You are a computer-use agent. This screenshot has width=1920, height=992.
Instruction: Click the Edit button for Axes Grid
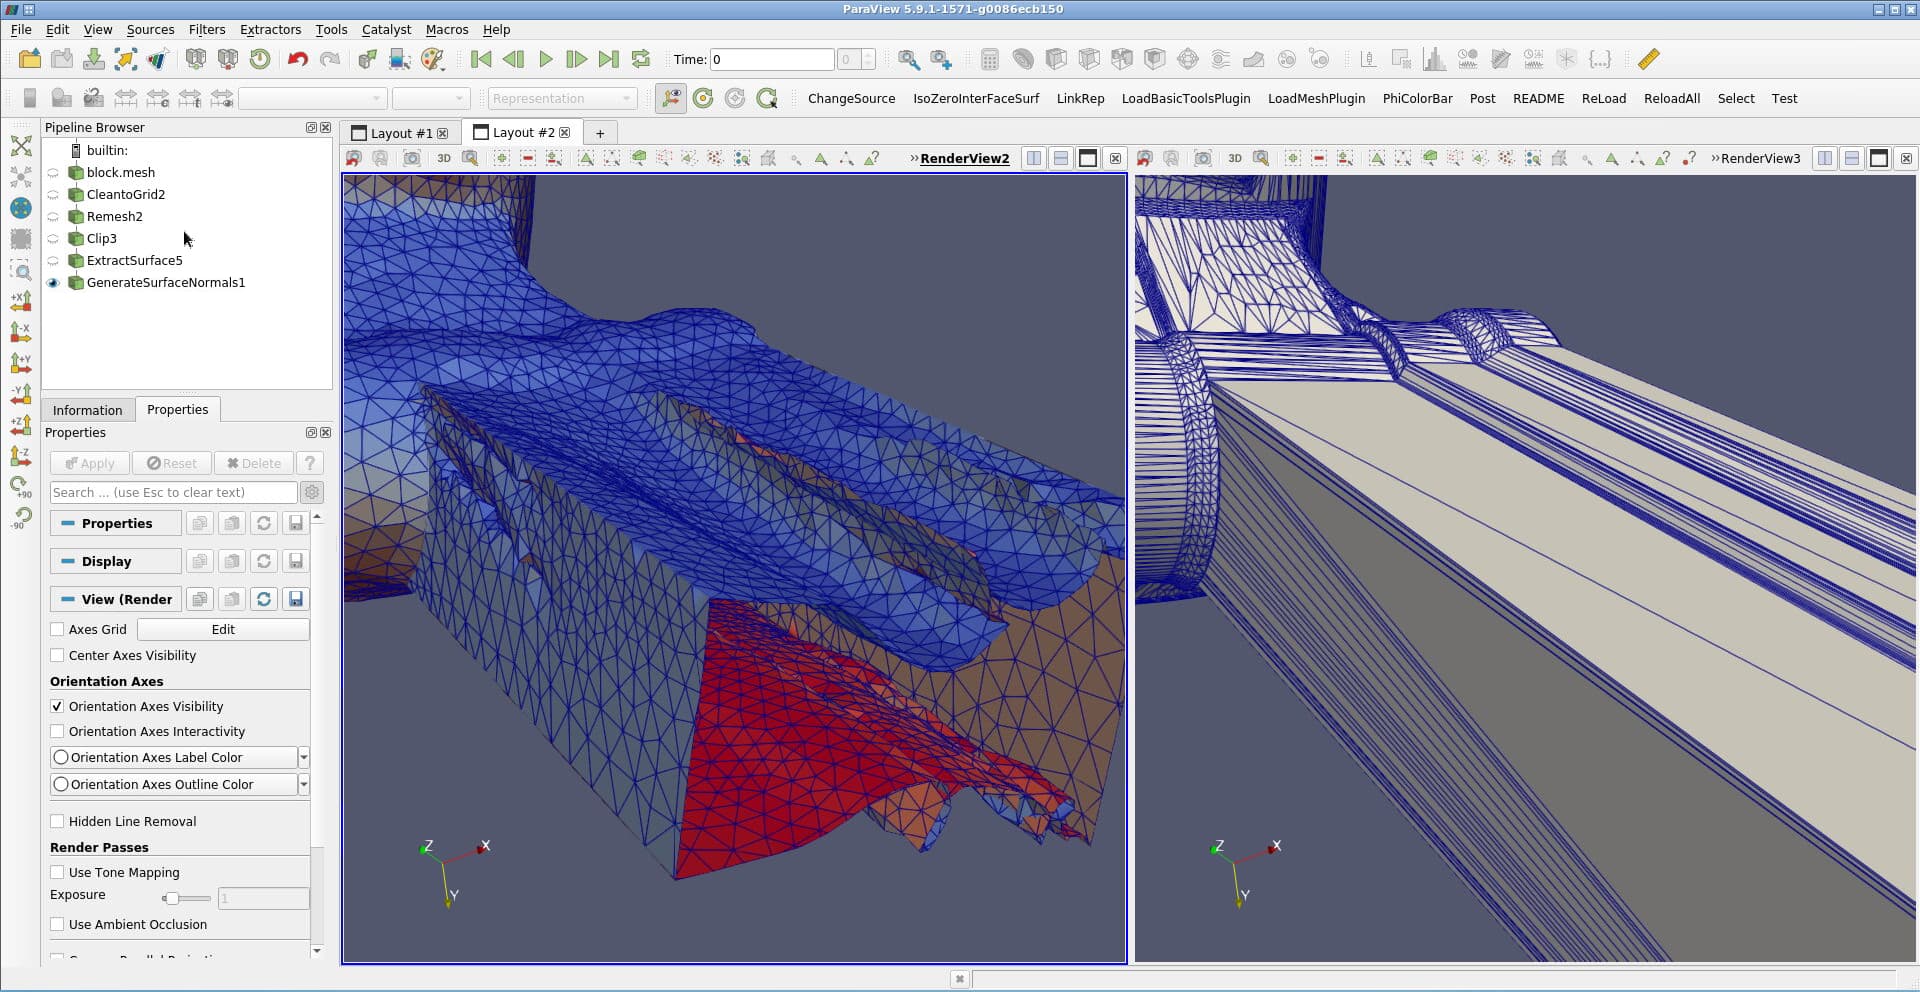coord(223,629)
